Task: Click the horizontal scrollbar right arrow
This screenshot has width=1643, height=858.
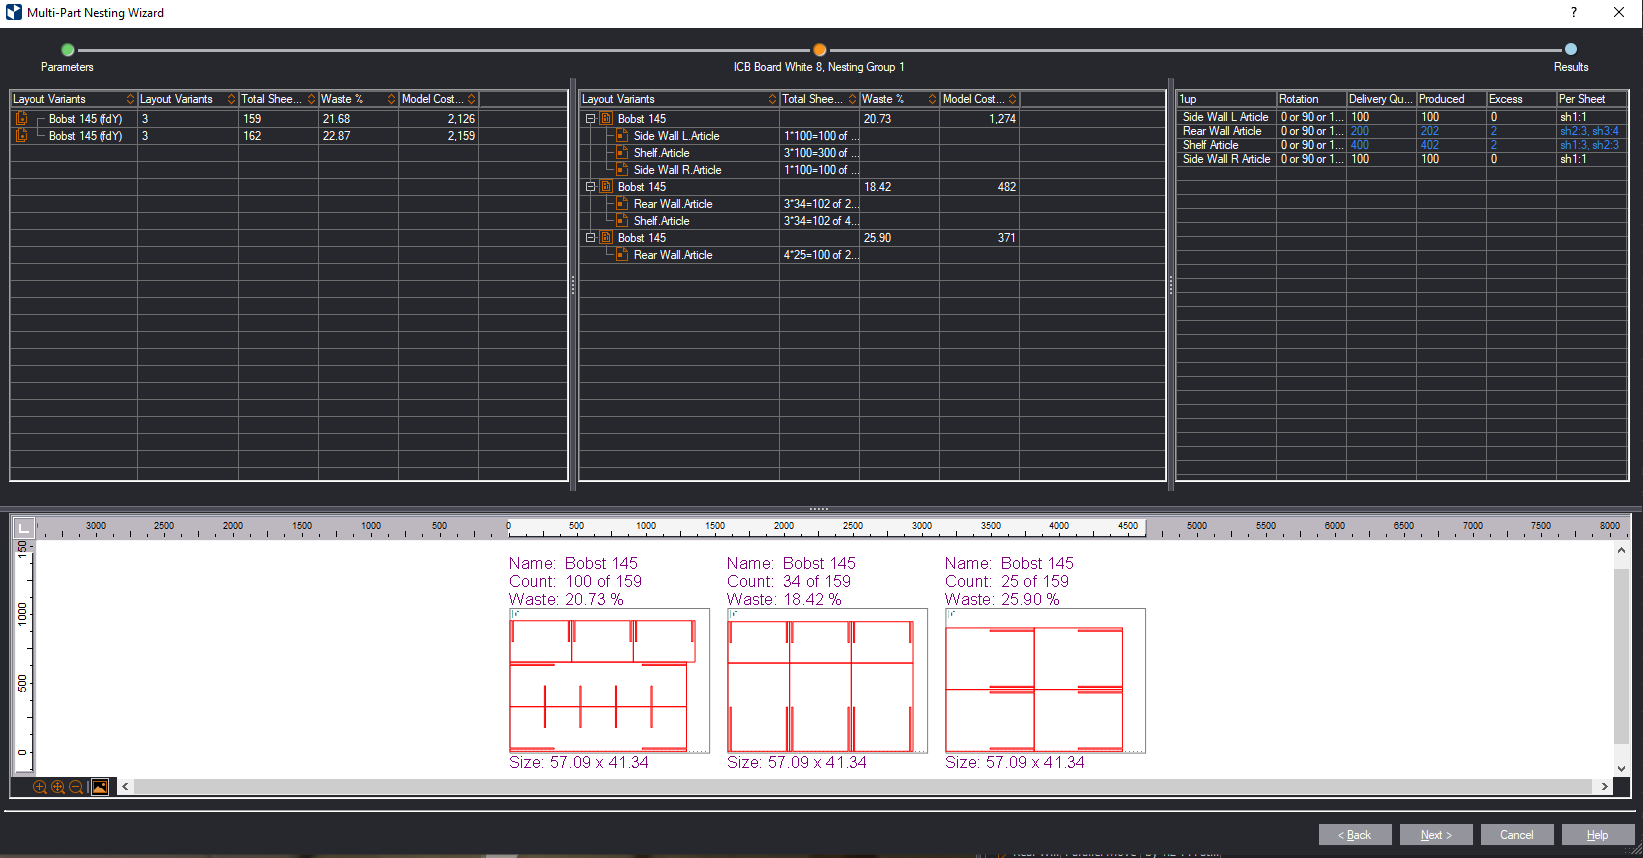Action: point(1605,787)
